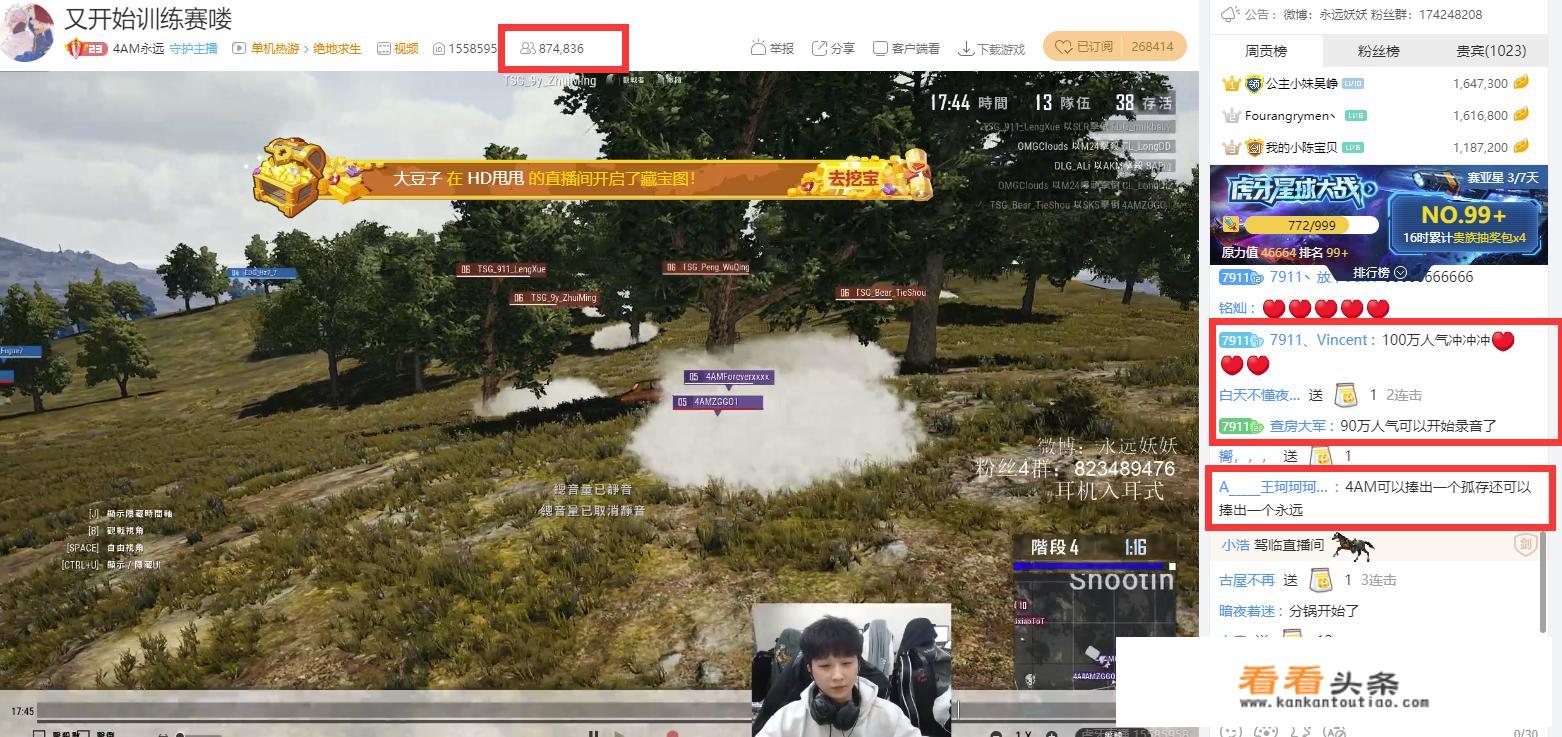Viewport: 1562px width, 737px height.
Task: Open the 守护主播 guardian link
Action: (x=193, y=48)
